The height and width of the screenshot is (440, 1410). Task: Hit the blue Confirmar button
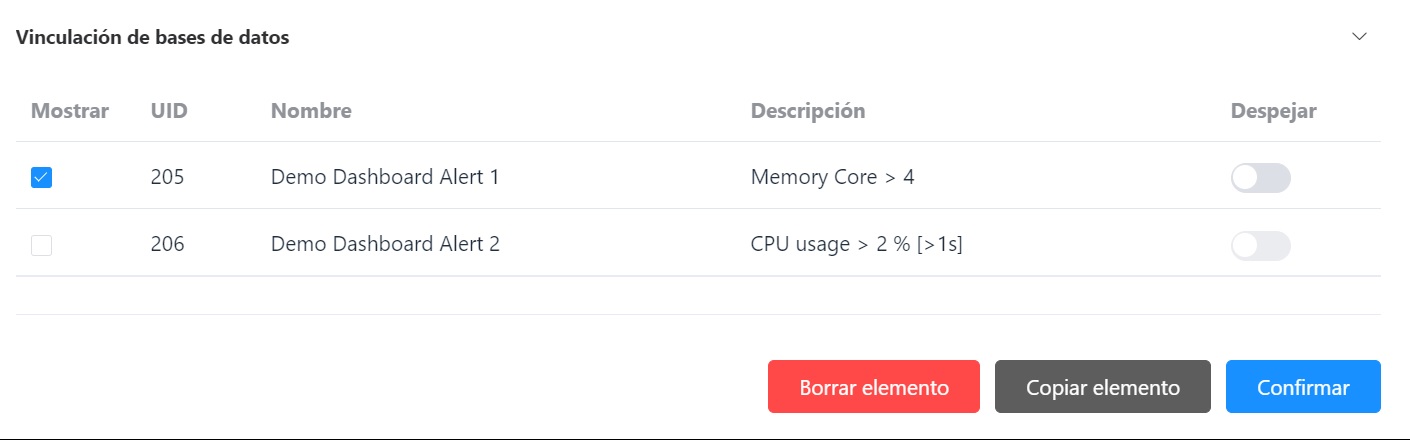pyautogui.click(x=1303, y=387)
